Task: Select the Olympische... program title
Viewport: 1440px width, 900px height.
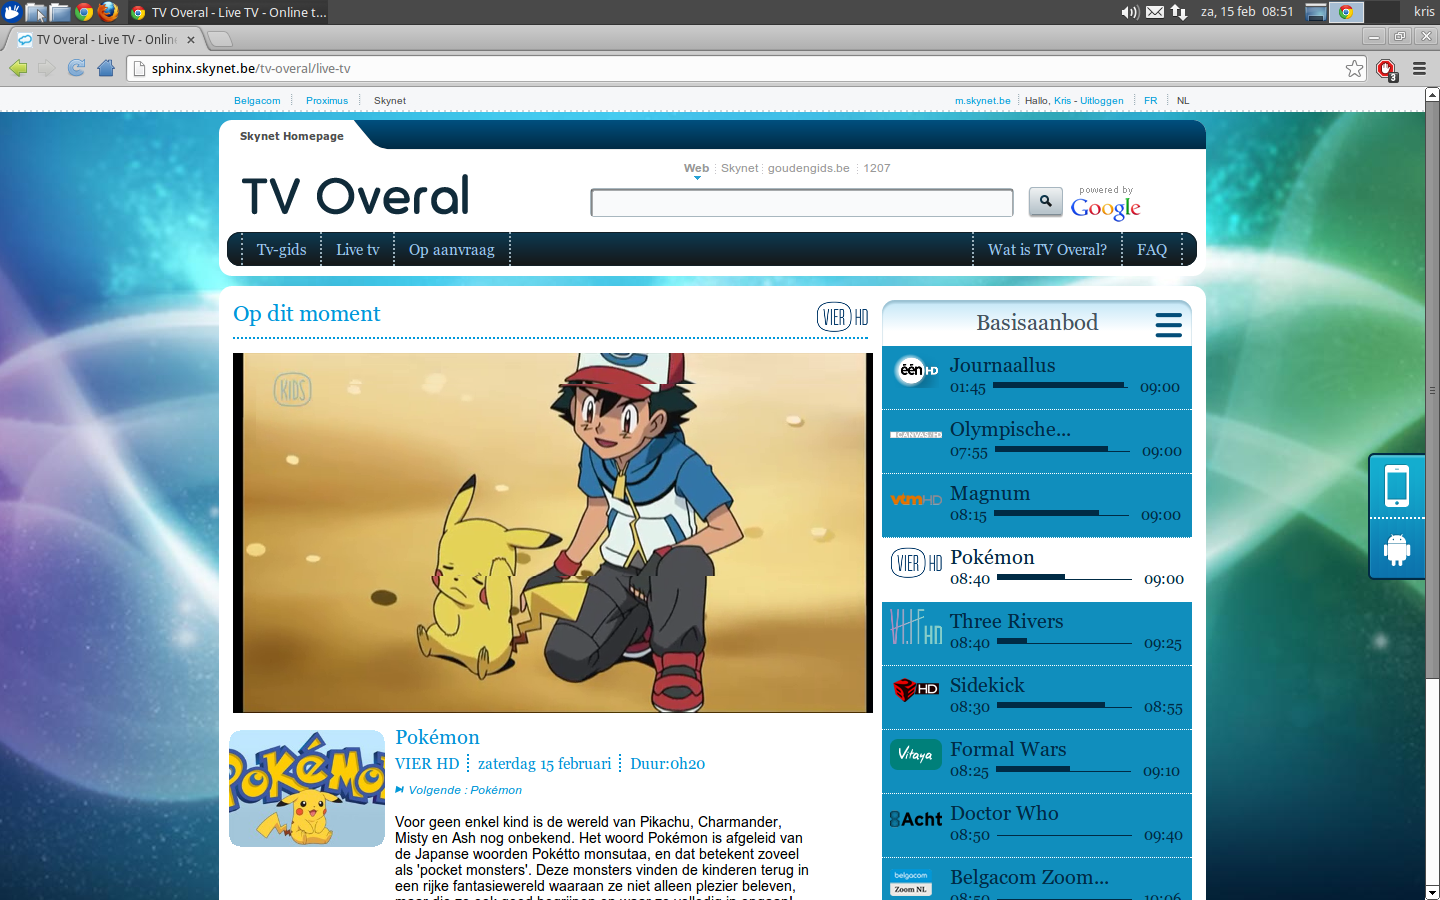Action: coord(1010,429)
